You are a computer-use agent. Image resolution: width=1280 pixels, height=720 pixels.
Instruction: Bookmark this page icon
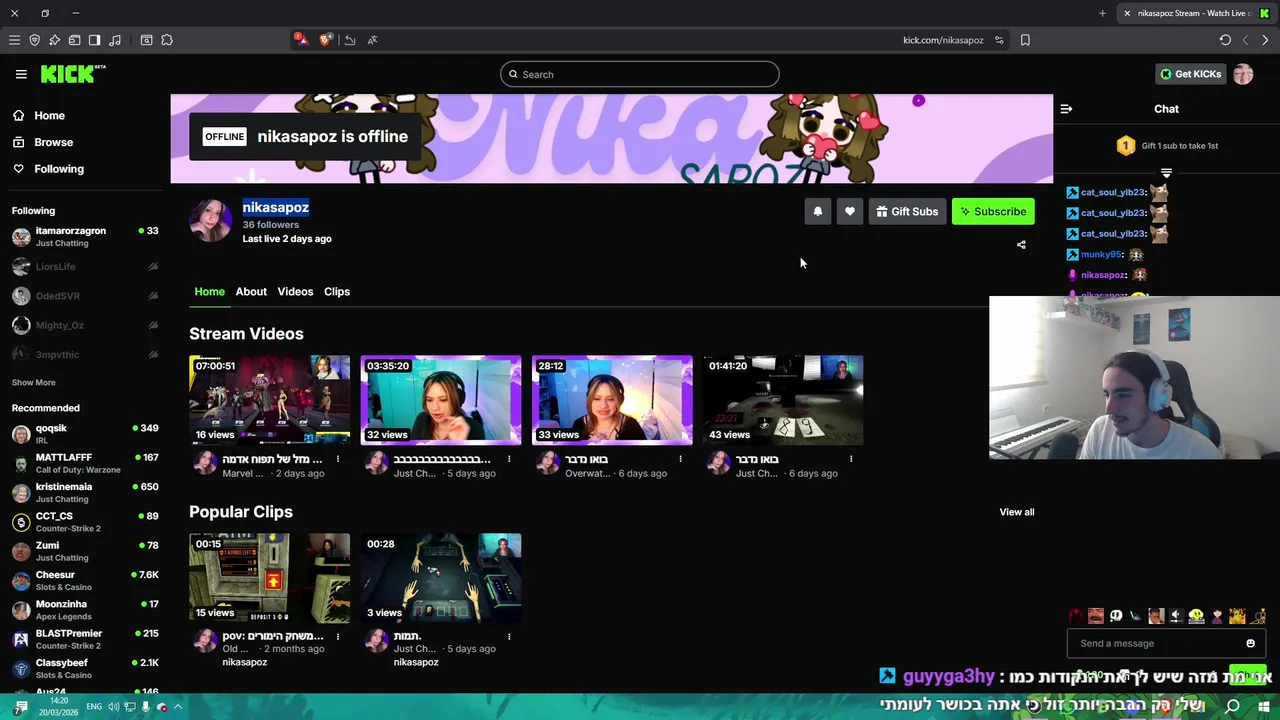pos(1025,40)
